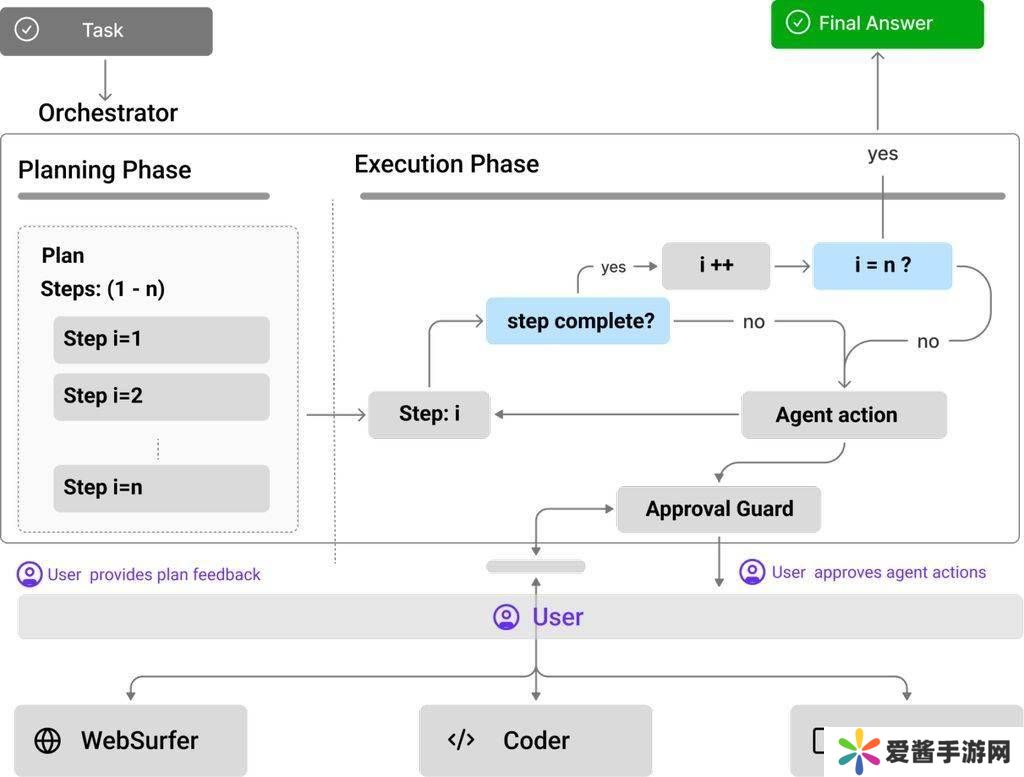Click the purple user icon in the User bar
The image size is (1024, 777).
tap(506, 617)
